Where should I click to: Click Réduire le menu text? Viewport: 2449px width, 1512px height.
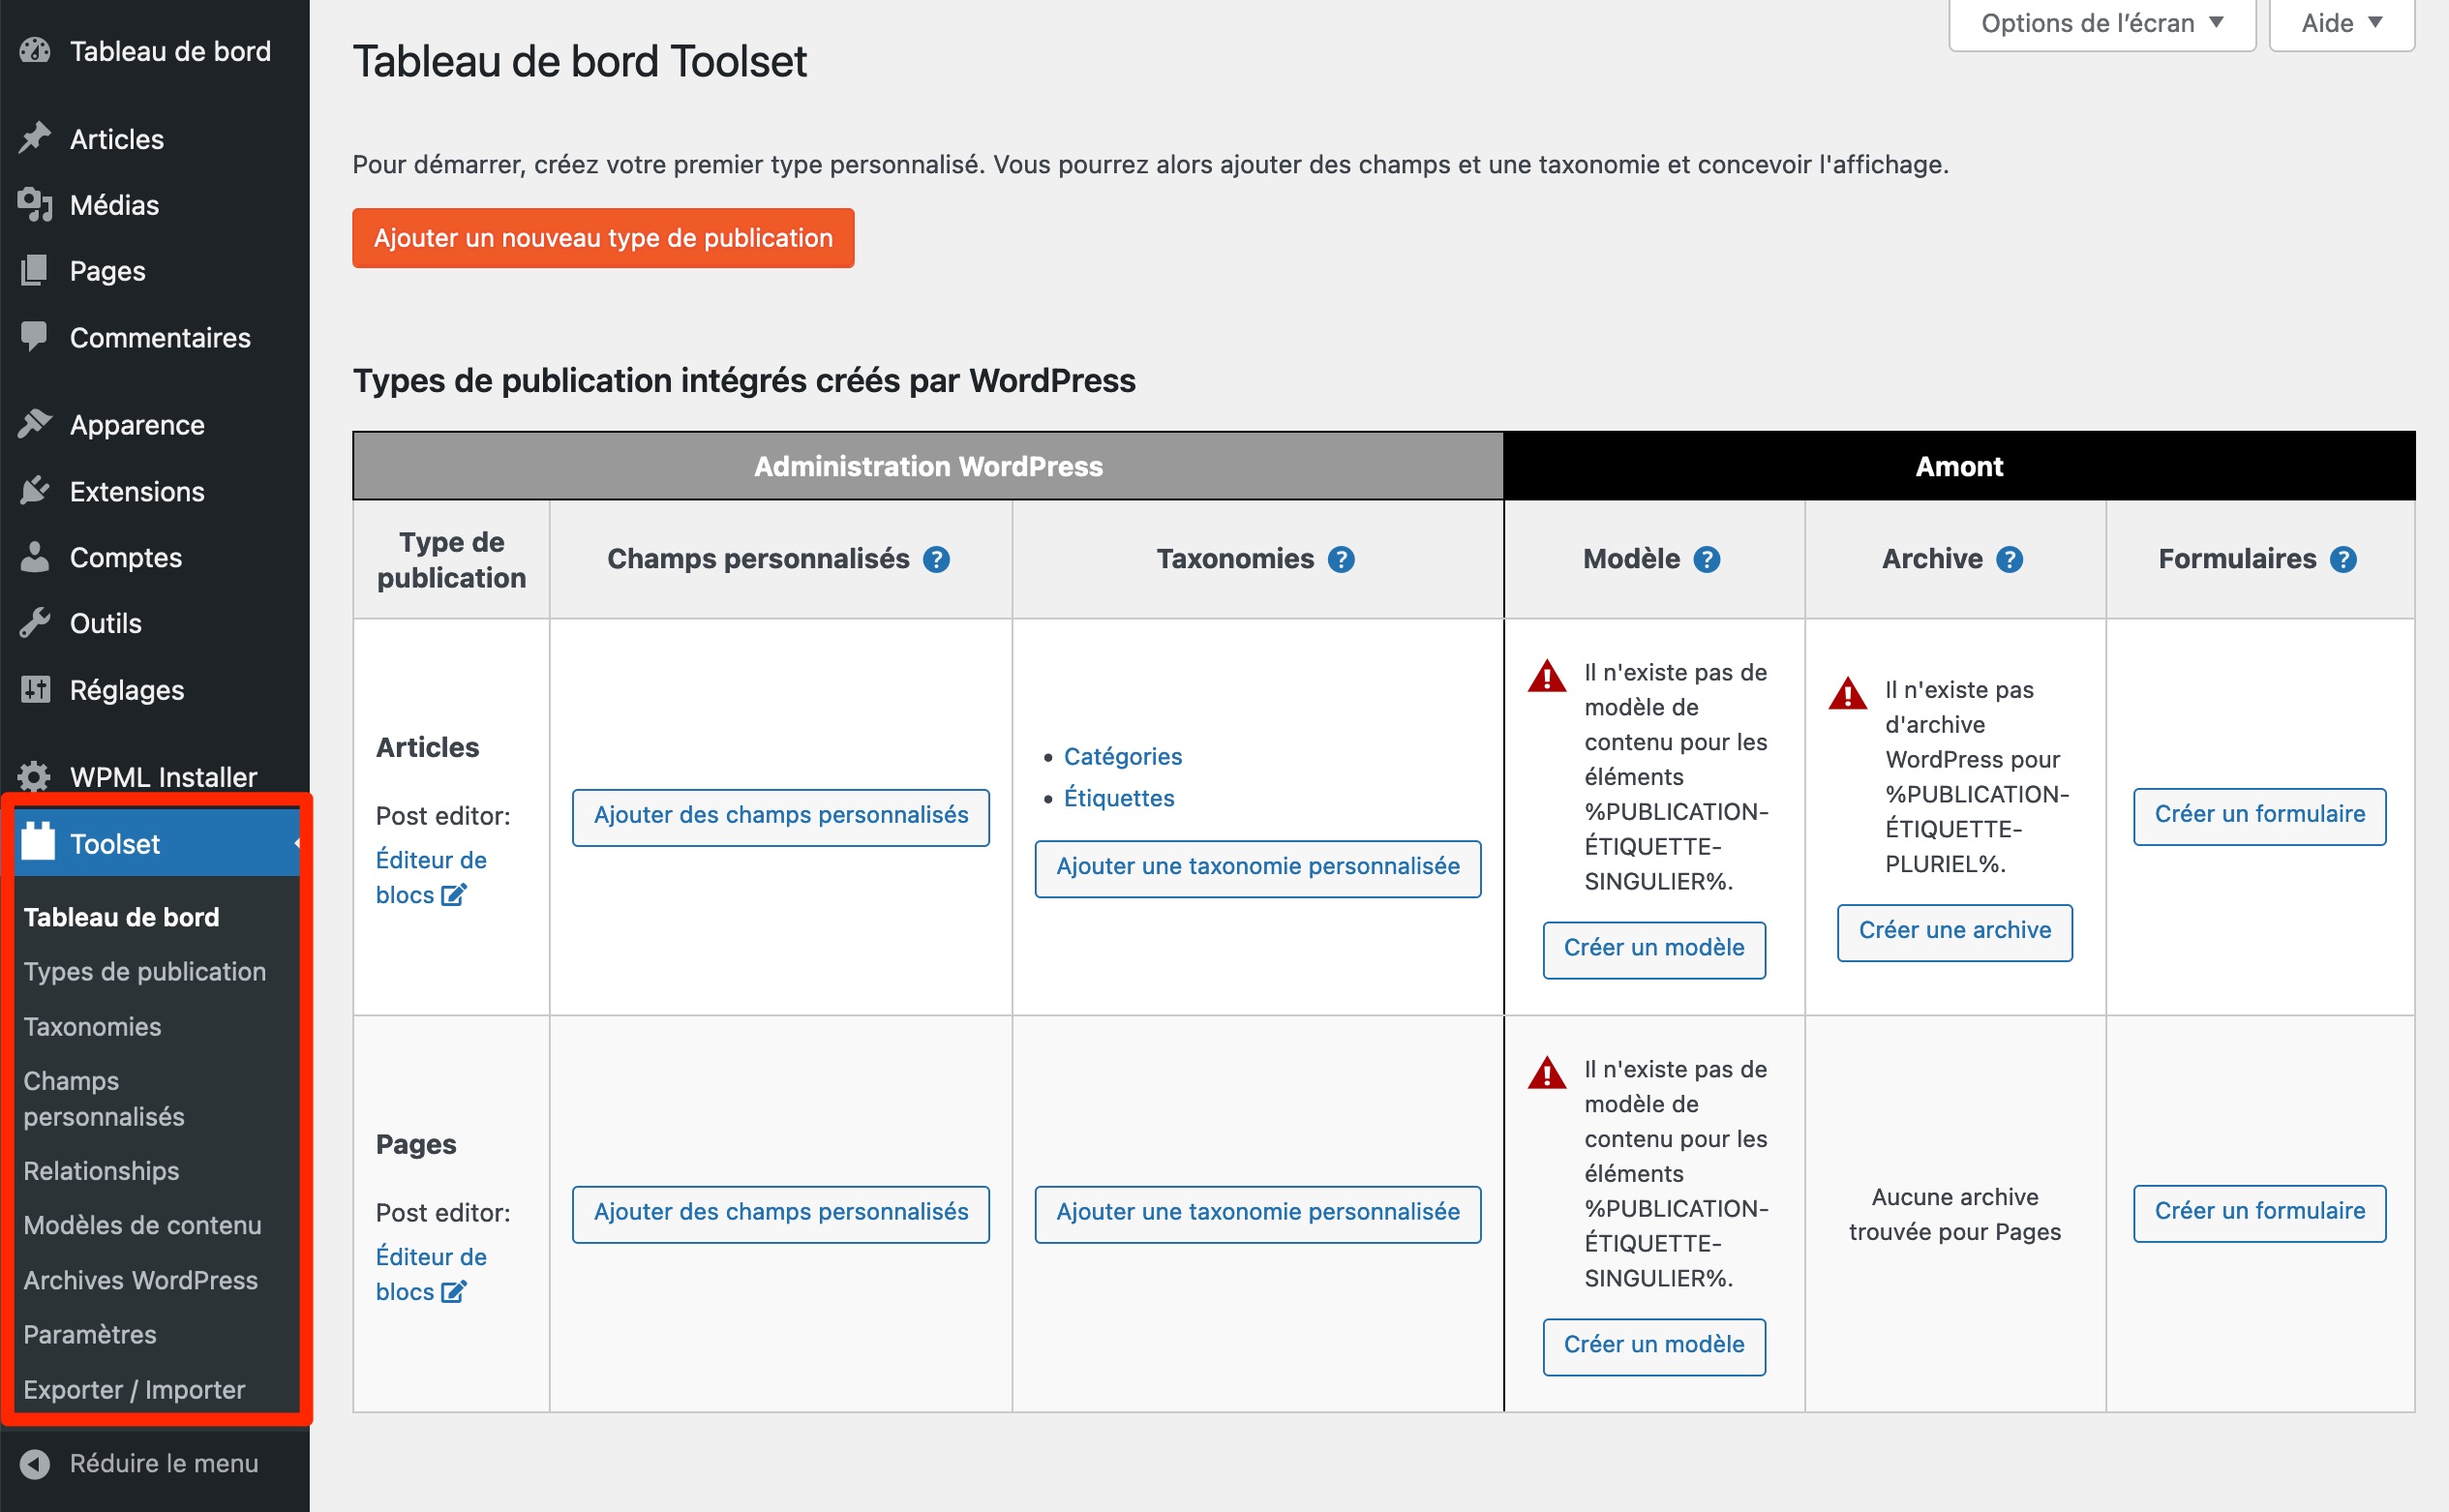click(164, 1463)
